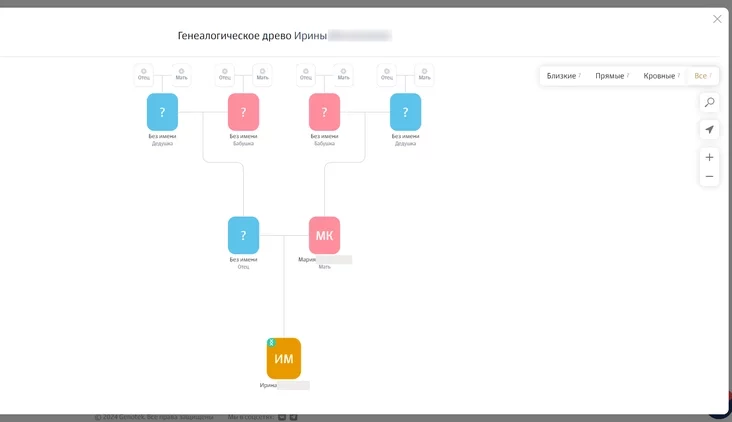Image resolution: width=732 pixels, height=422 pixels.
Task: Open the search tool with magnifier icon
Action: tap(709, 102)
